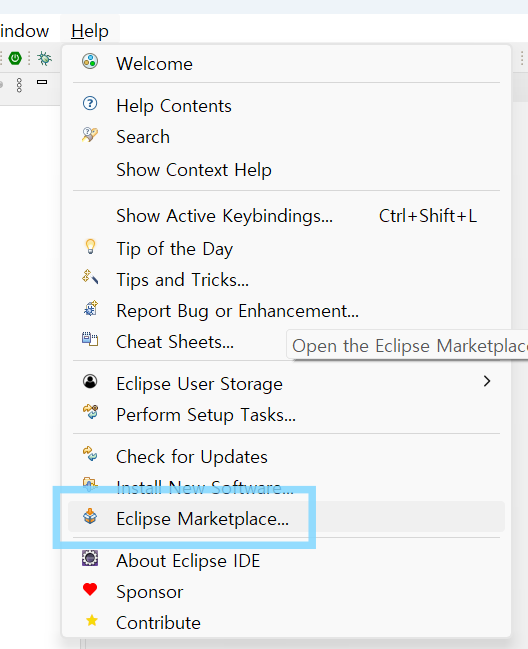The width and height of the screenshot is (528, 649).
Task: Open the Help menu in menu bar
Action: click(90, 31)
